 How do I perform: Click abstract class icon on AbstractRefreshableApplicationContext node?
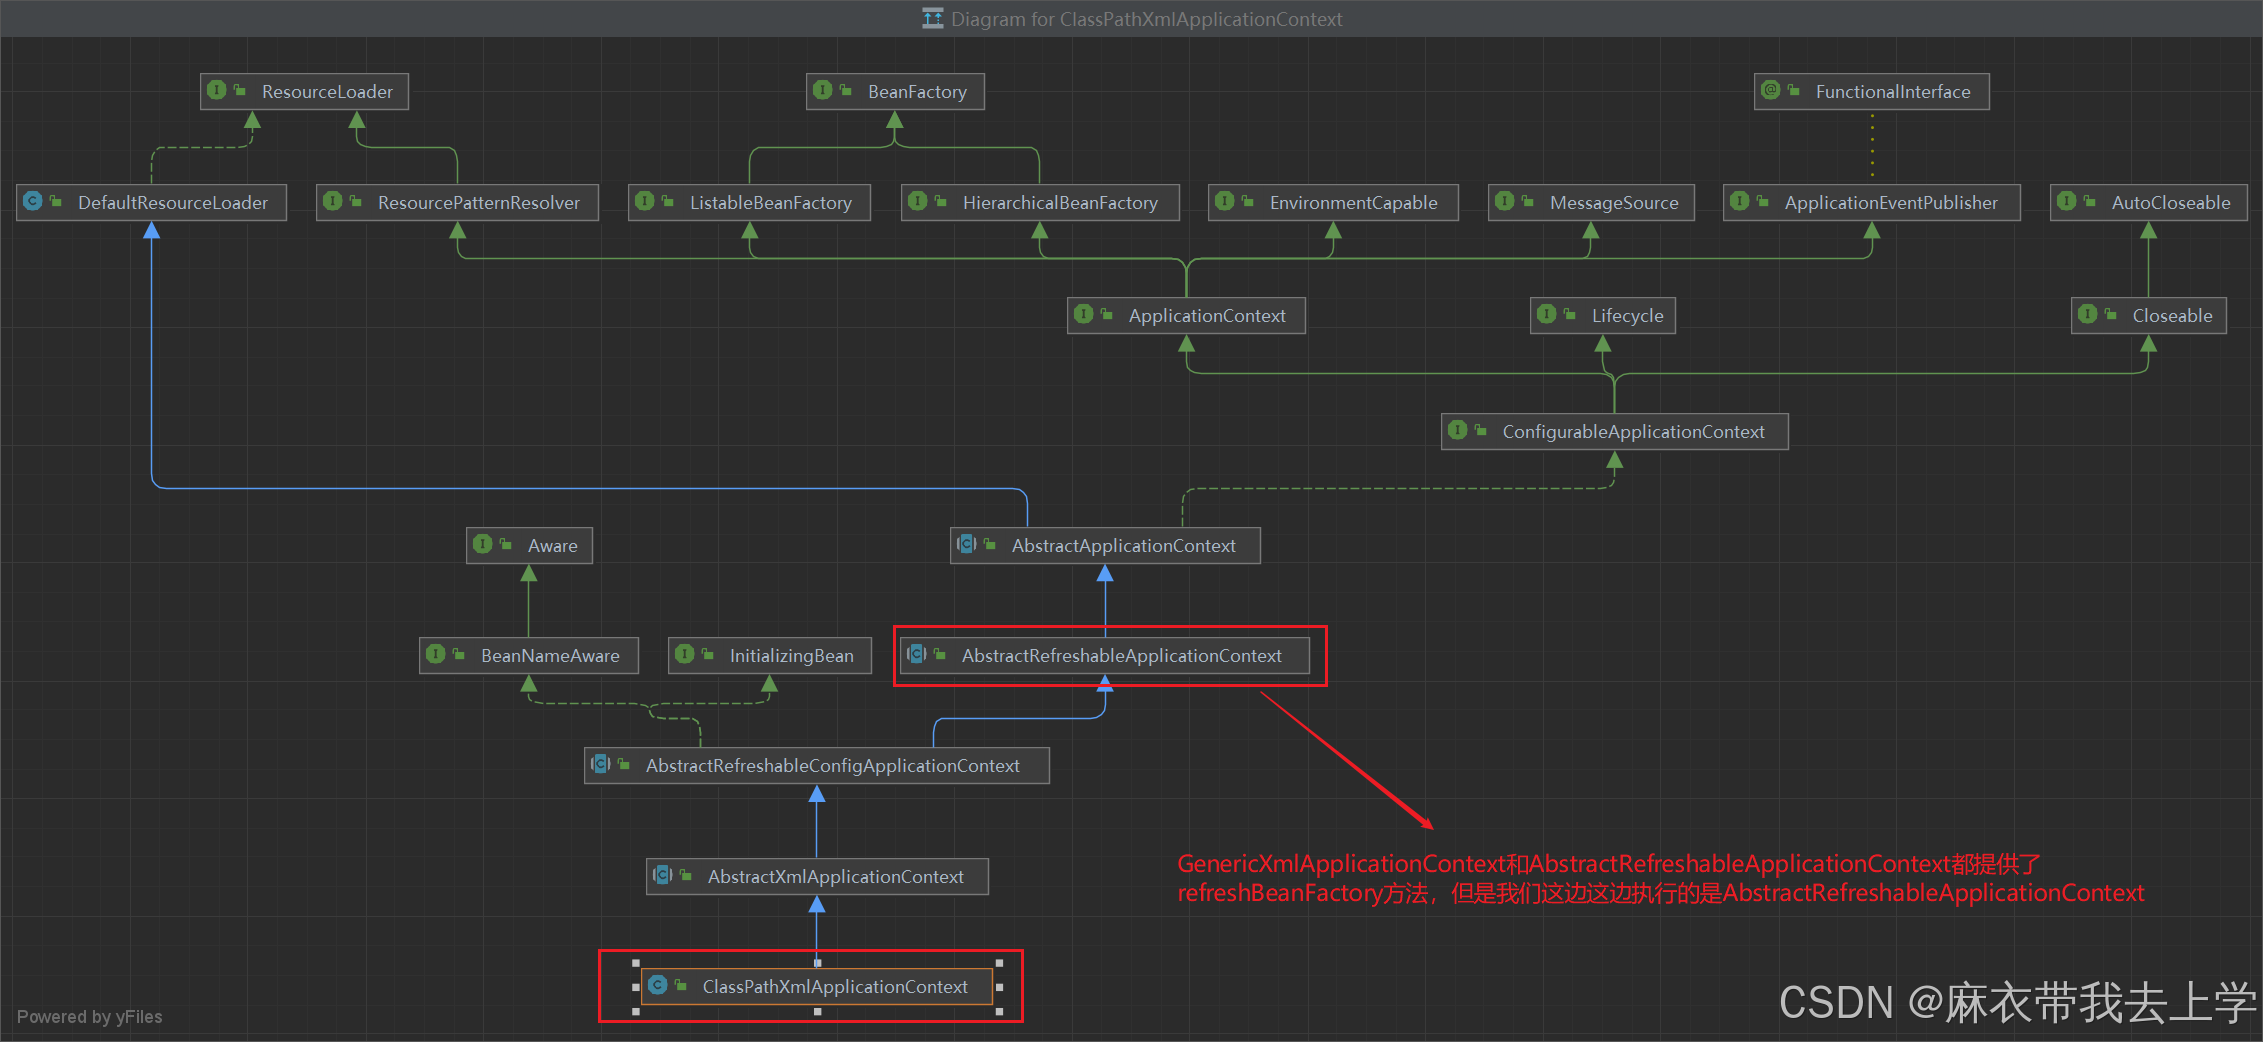point(917,654)
